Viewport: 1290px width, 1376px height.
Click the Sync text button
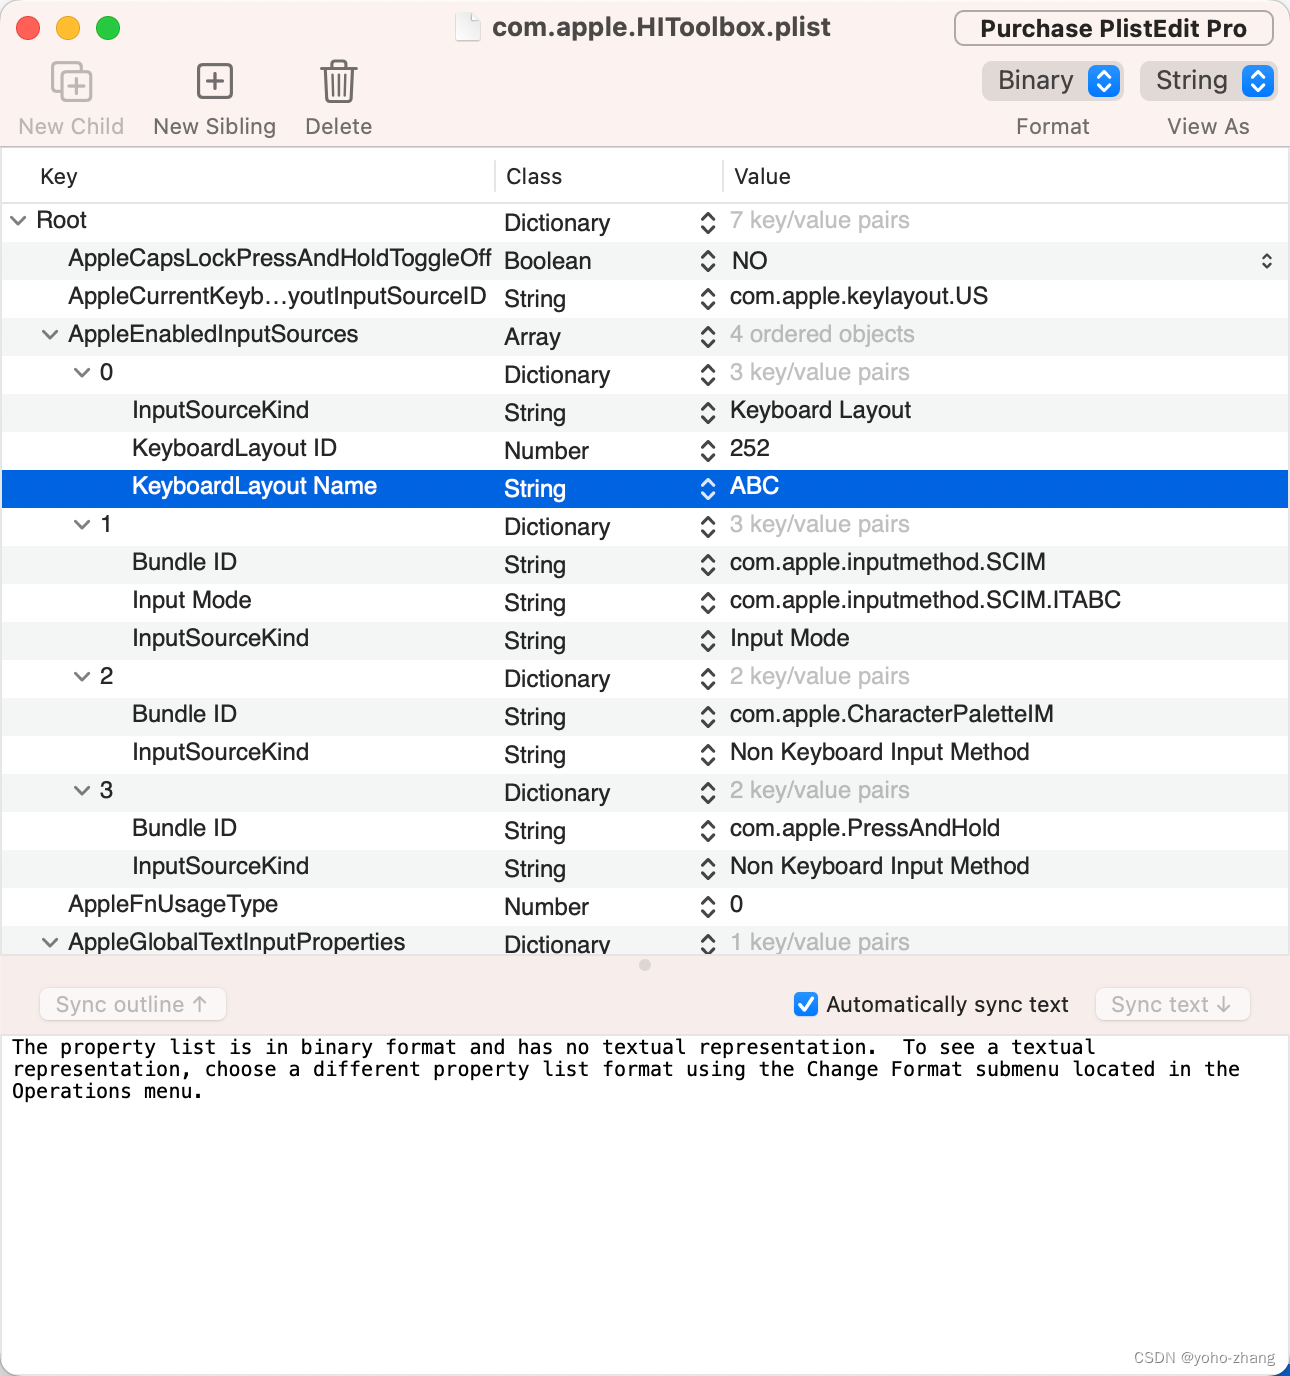(x=1173, y=1004)
